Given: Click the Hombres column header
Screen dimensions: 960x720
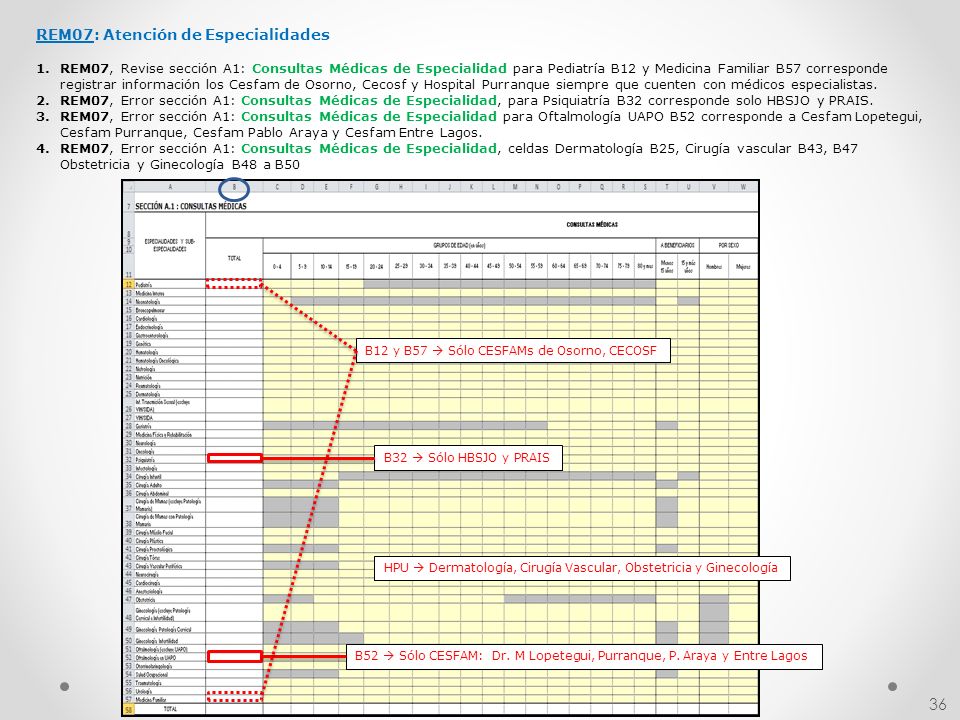Looking at the screenshot, I should 714,266.
